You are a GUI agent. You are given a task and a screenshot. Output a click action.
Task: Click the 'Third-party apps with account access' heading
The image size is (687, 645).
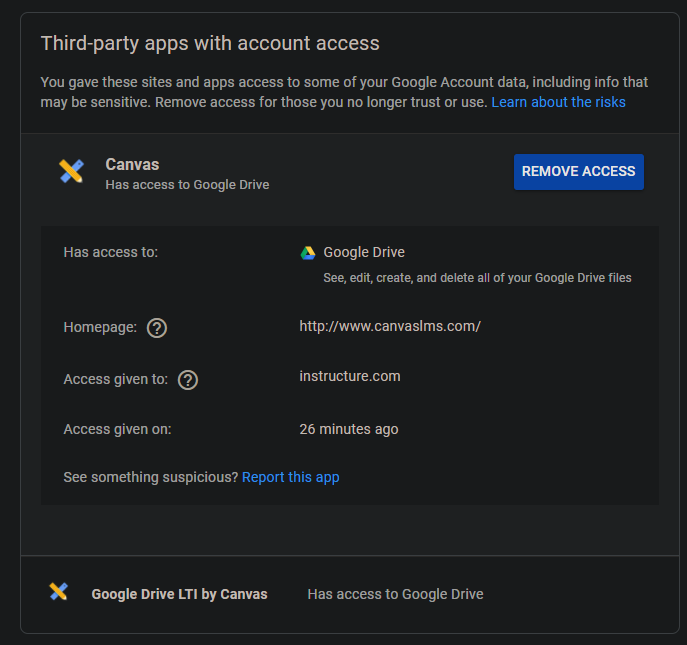210,43
